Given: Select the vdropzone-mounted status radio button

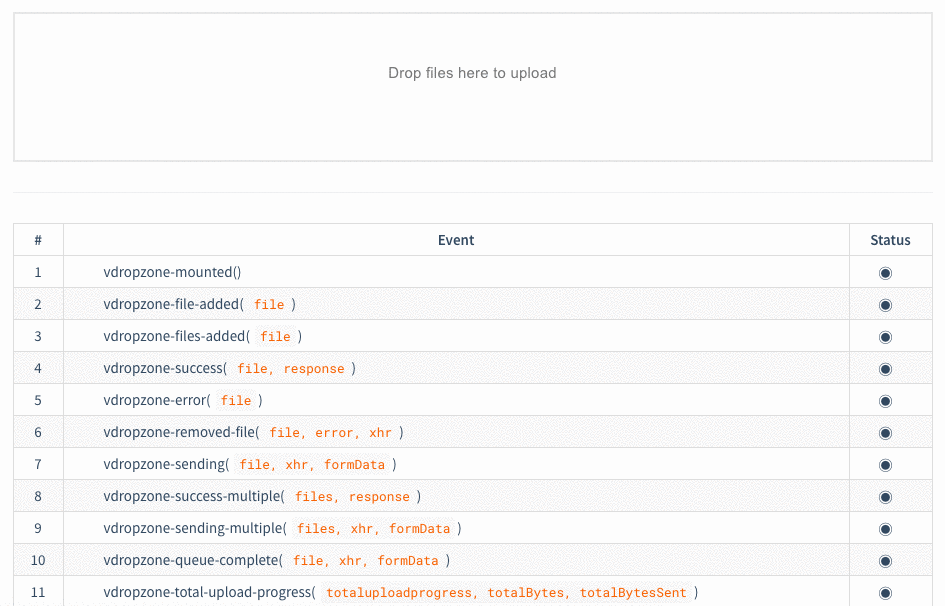Looking at the screenshot, I should point(885,273).
